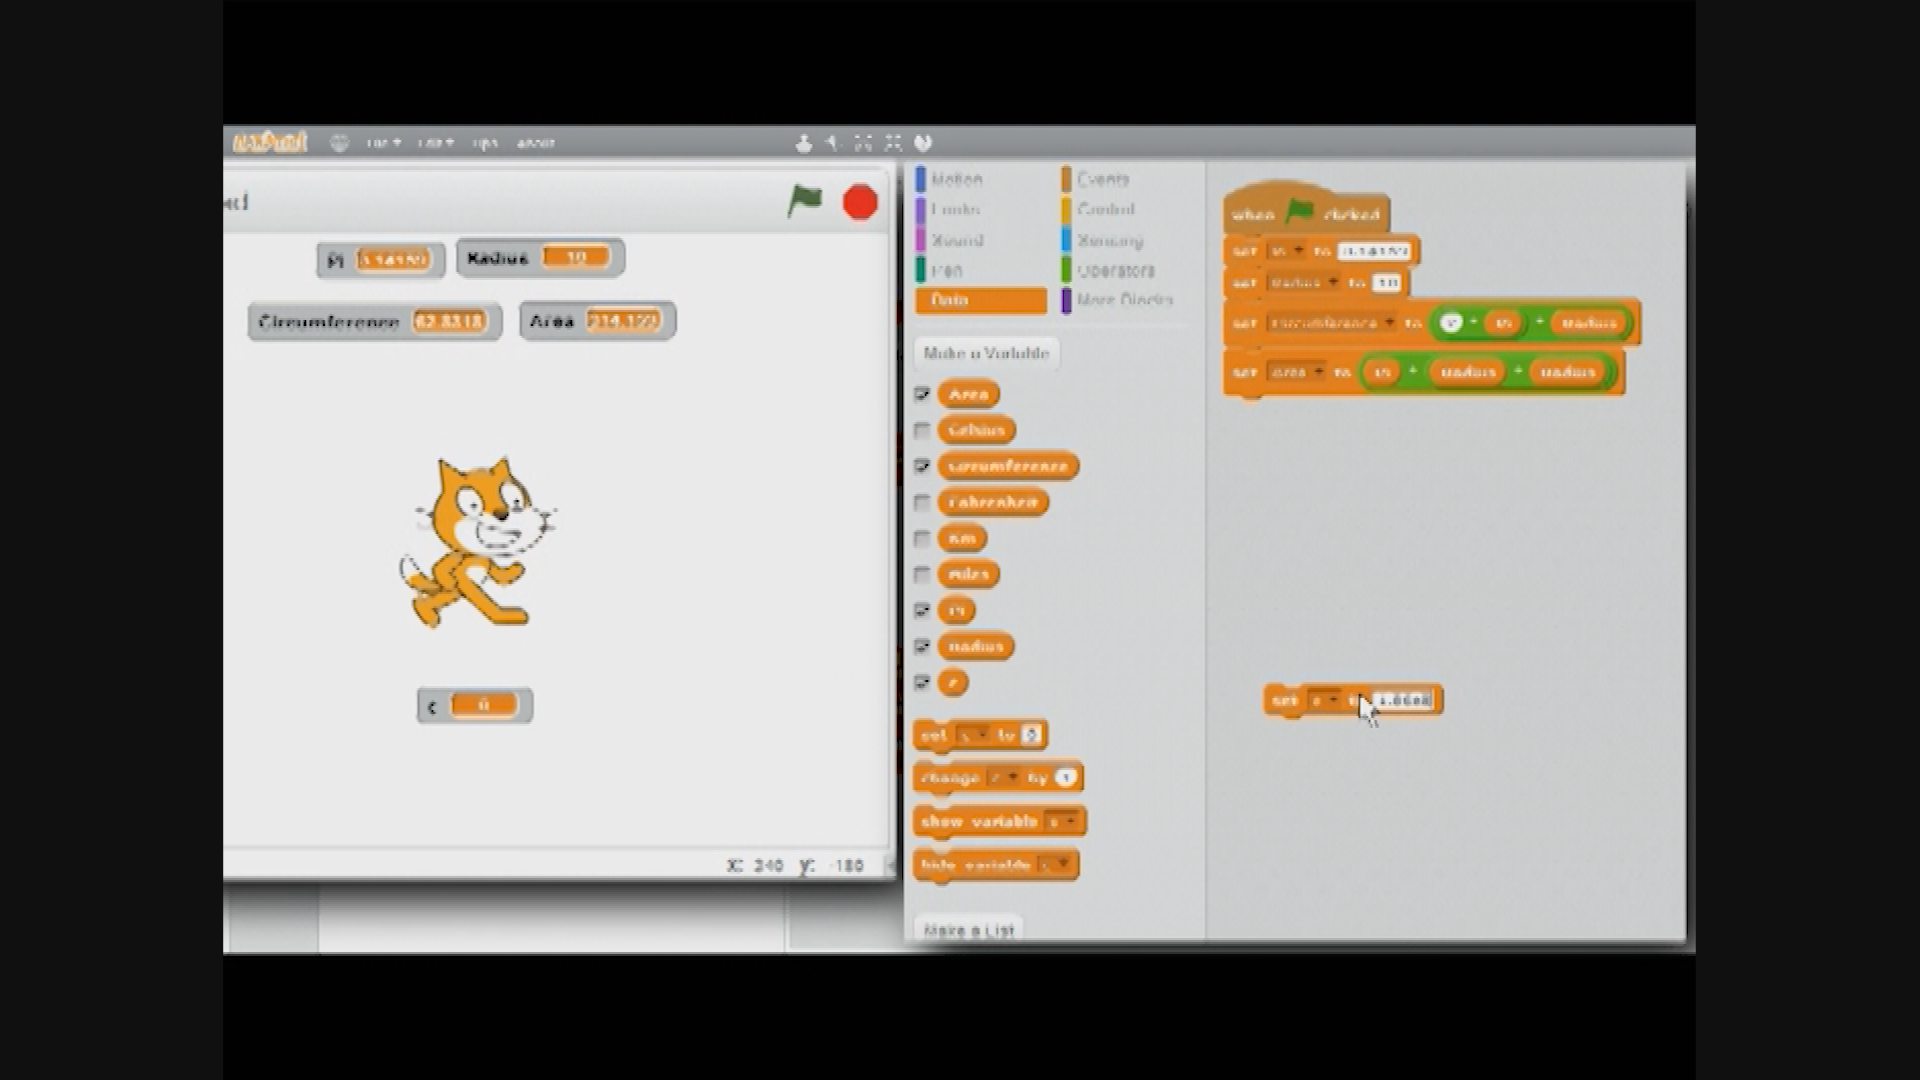
Task: Click the Pi monitor on stage
Action: point(380,259)
